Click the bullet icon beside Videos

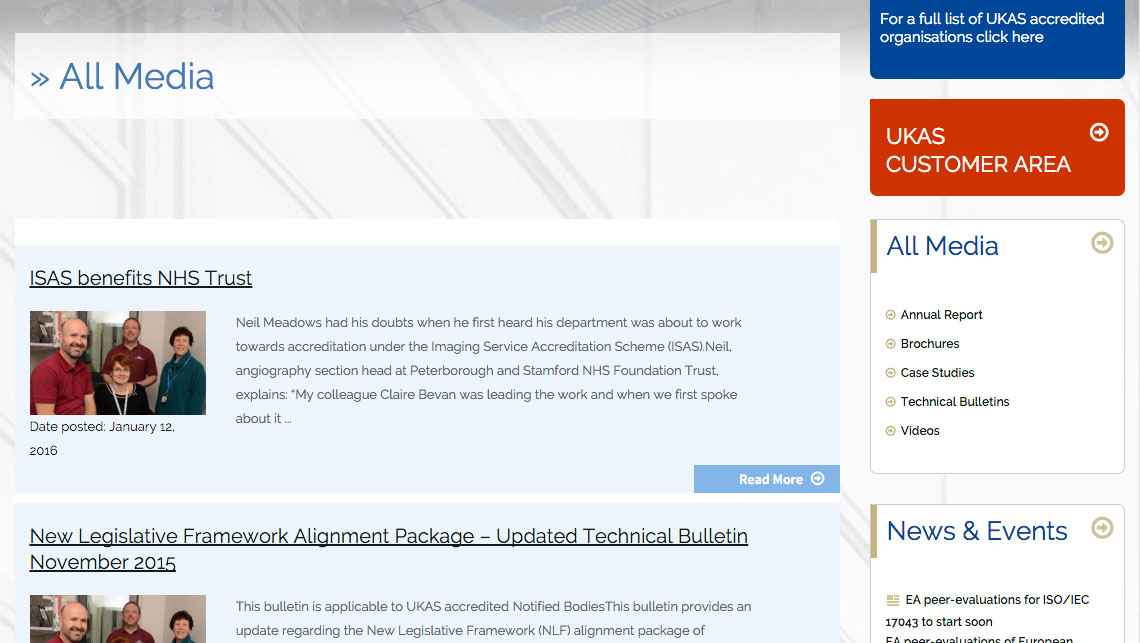click(891, 431)
